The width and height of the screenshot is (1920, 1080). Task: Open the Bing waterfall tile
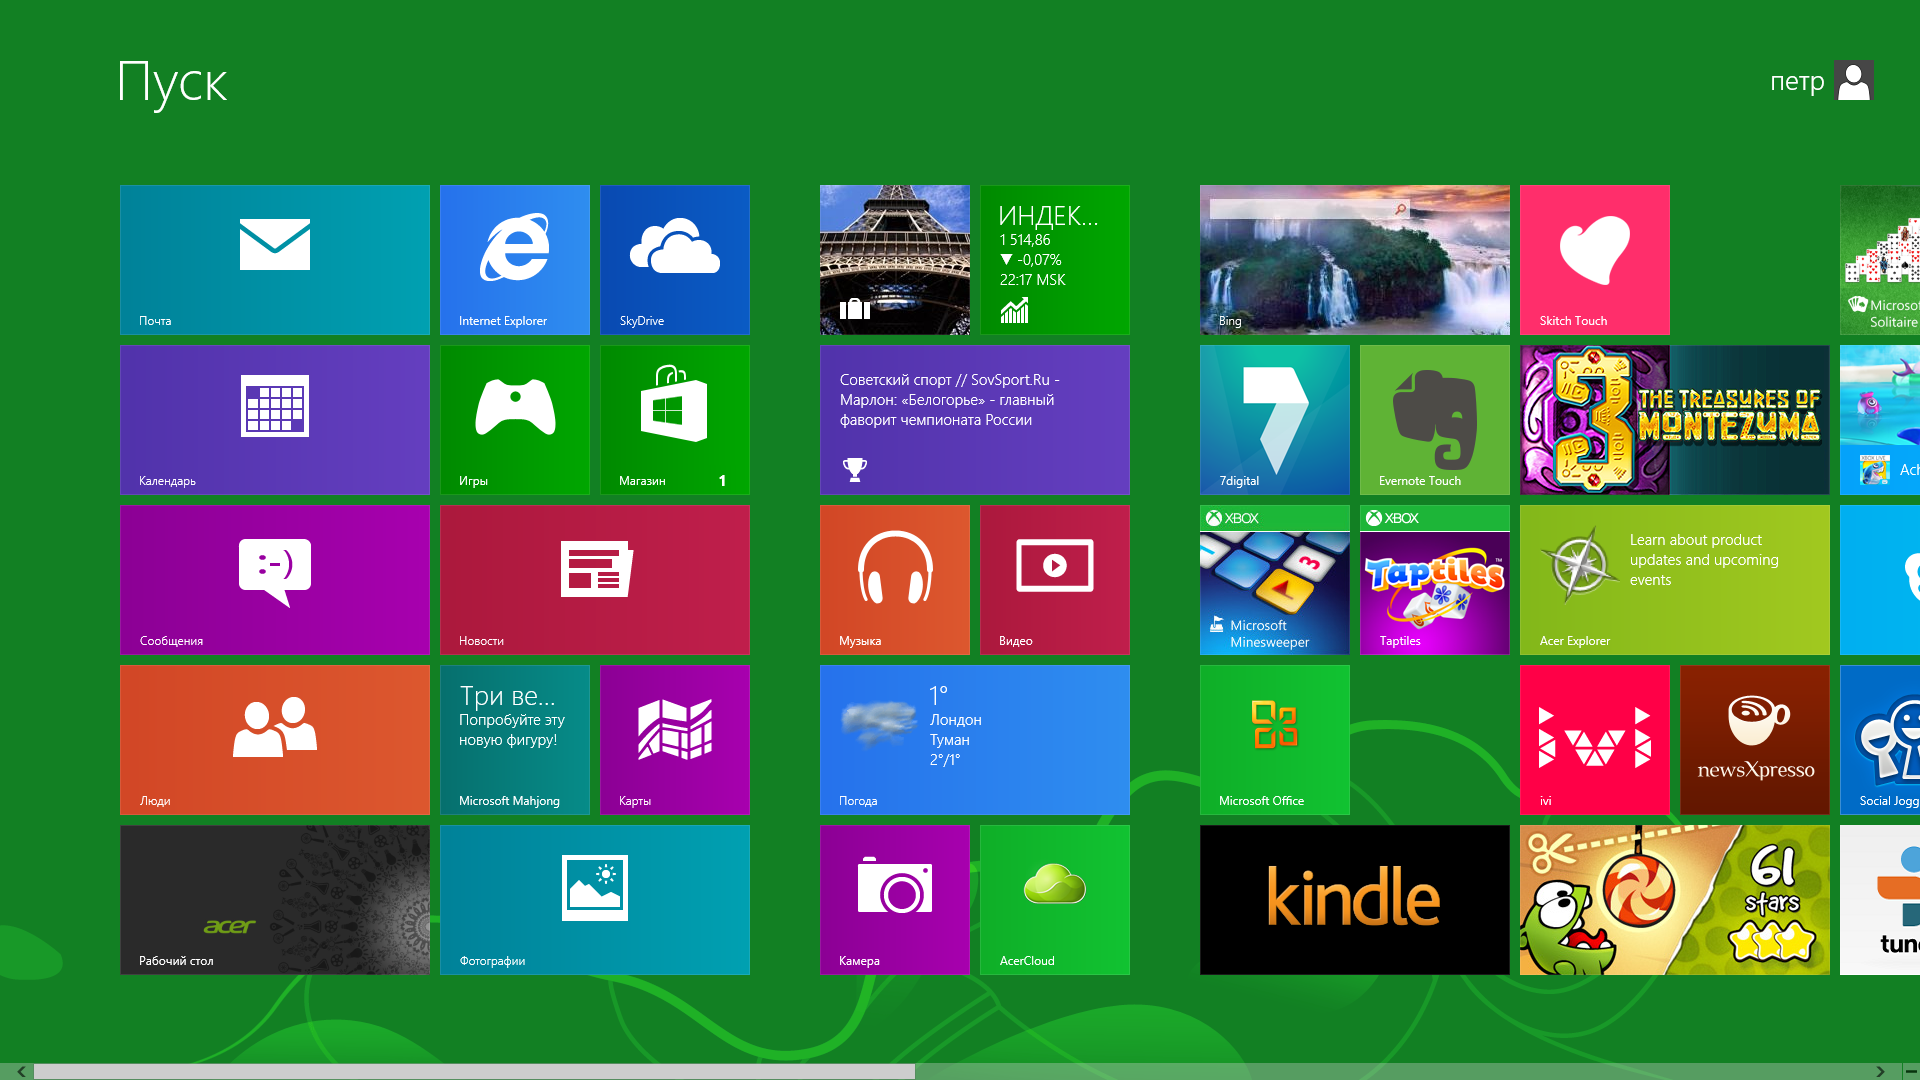[1355, 260]
